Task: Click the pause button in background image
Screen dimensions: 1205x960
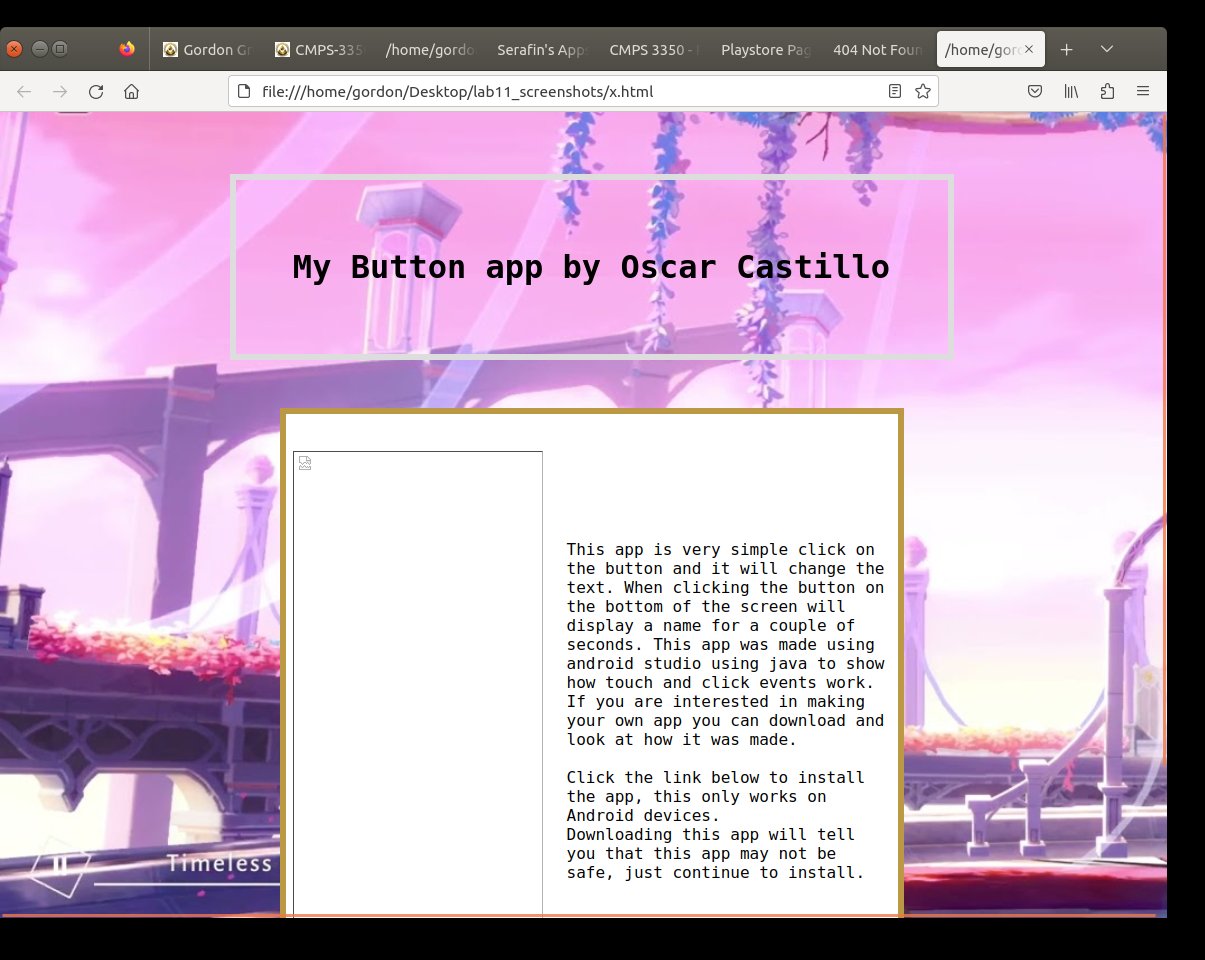Action: tap(60, 865)
